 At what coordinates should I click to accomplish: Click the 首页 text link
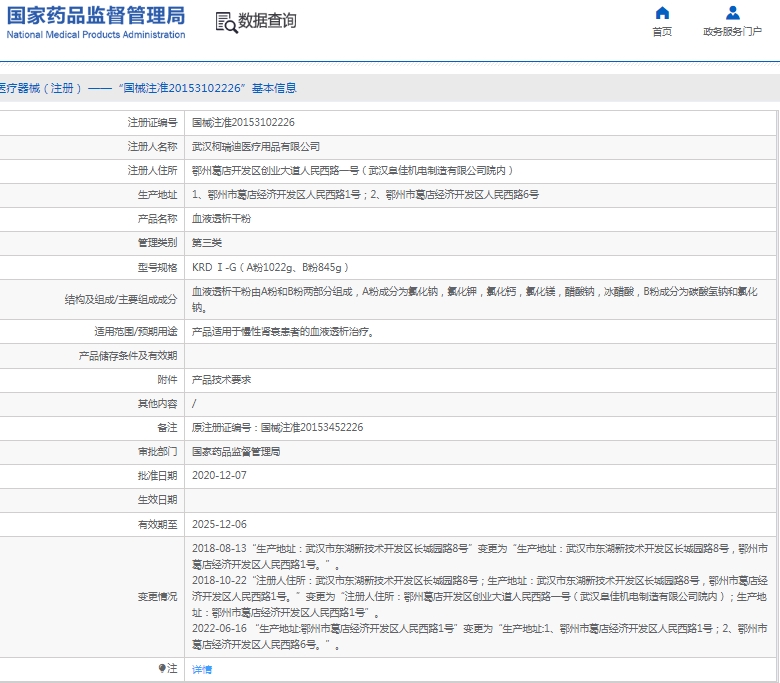tap(662, 32)
